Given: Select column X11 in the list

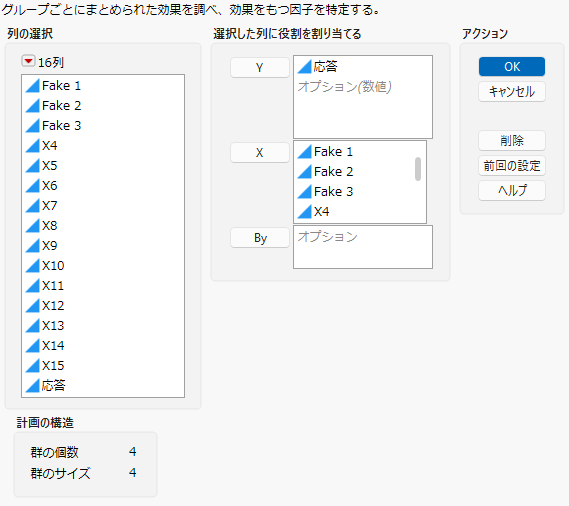Looking at the screenshot, I should pyautogui.click(x=103, y=285).
